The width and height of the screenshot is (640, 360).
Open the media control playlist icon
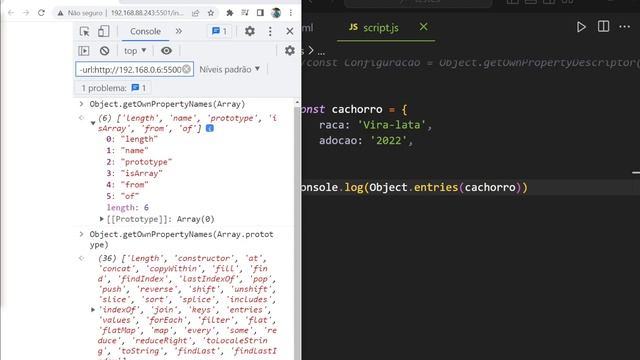(245, 13)
